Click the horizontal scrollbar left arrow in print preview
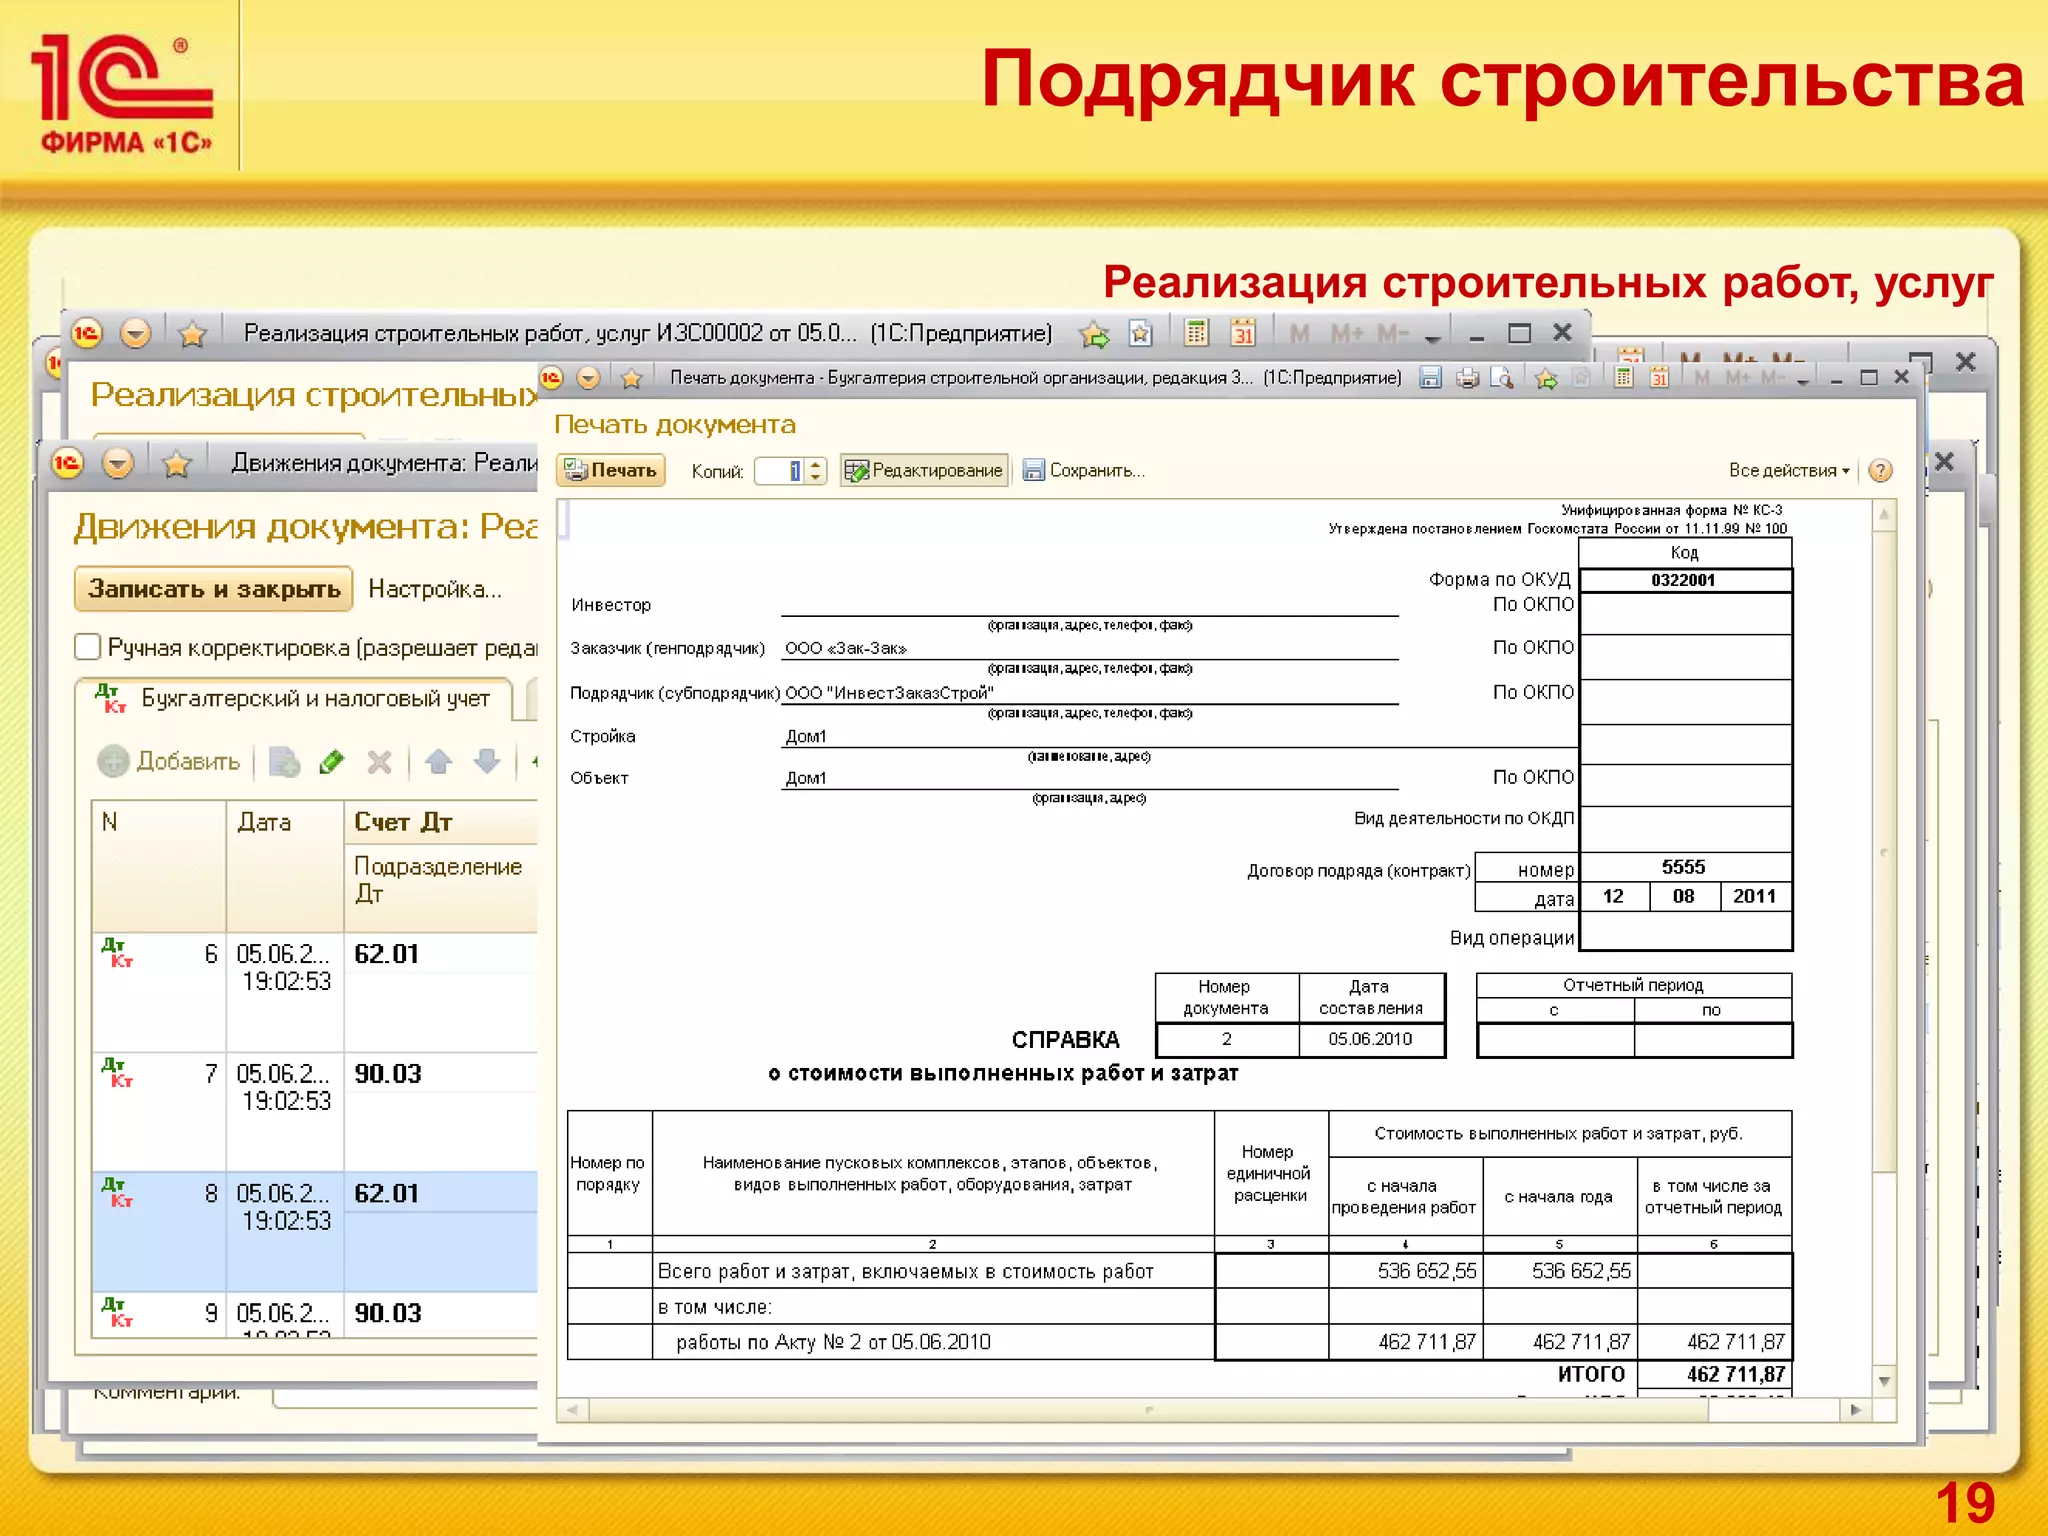Image resolution: width=2048 pixels, height=1536 pixels. tap(572, 1410)
